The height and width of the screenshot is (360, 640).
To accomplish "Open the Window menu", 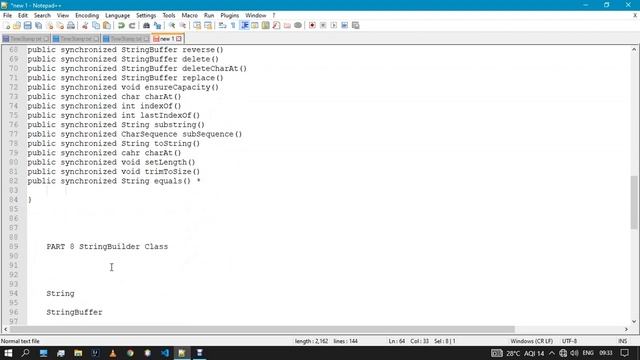I will point(256,16).
